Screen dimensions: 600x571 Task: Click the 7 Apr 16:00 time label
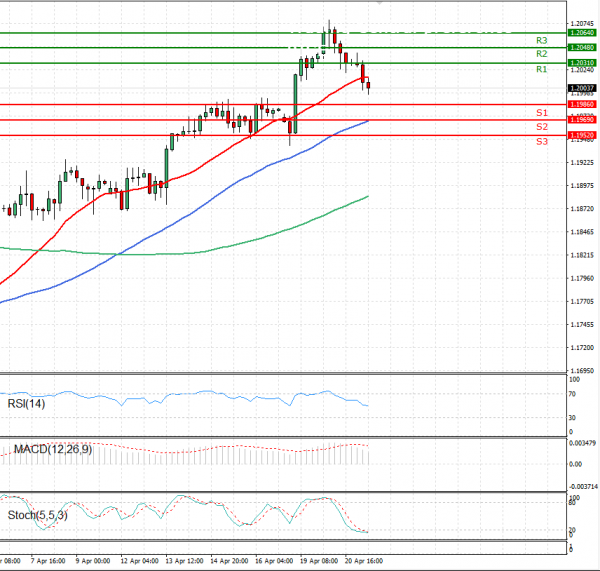(48, 561)
